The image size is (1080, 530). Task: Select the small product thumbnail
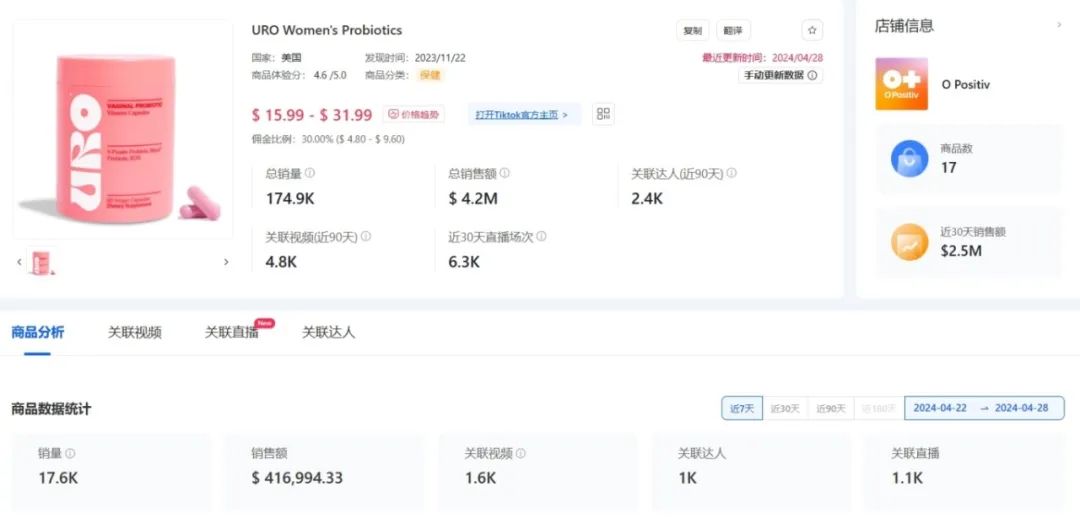[x=41, y=262]
